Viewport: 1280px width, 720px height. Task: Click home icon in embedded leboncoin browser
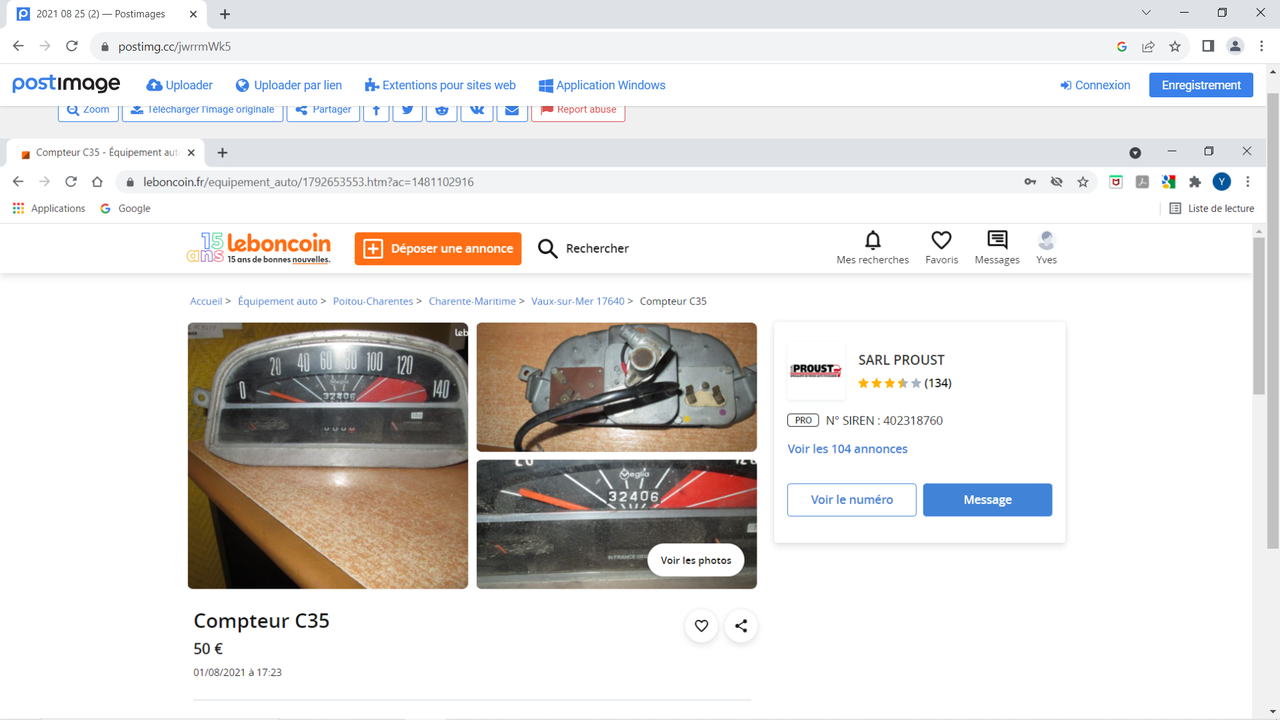tap(97, 182)
